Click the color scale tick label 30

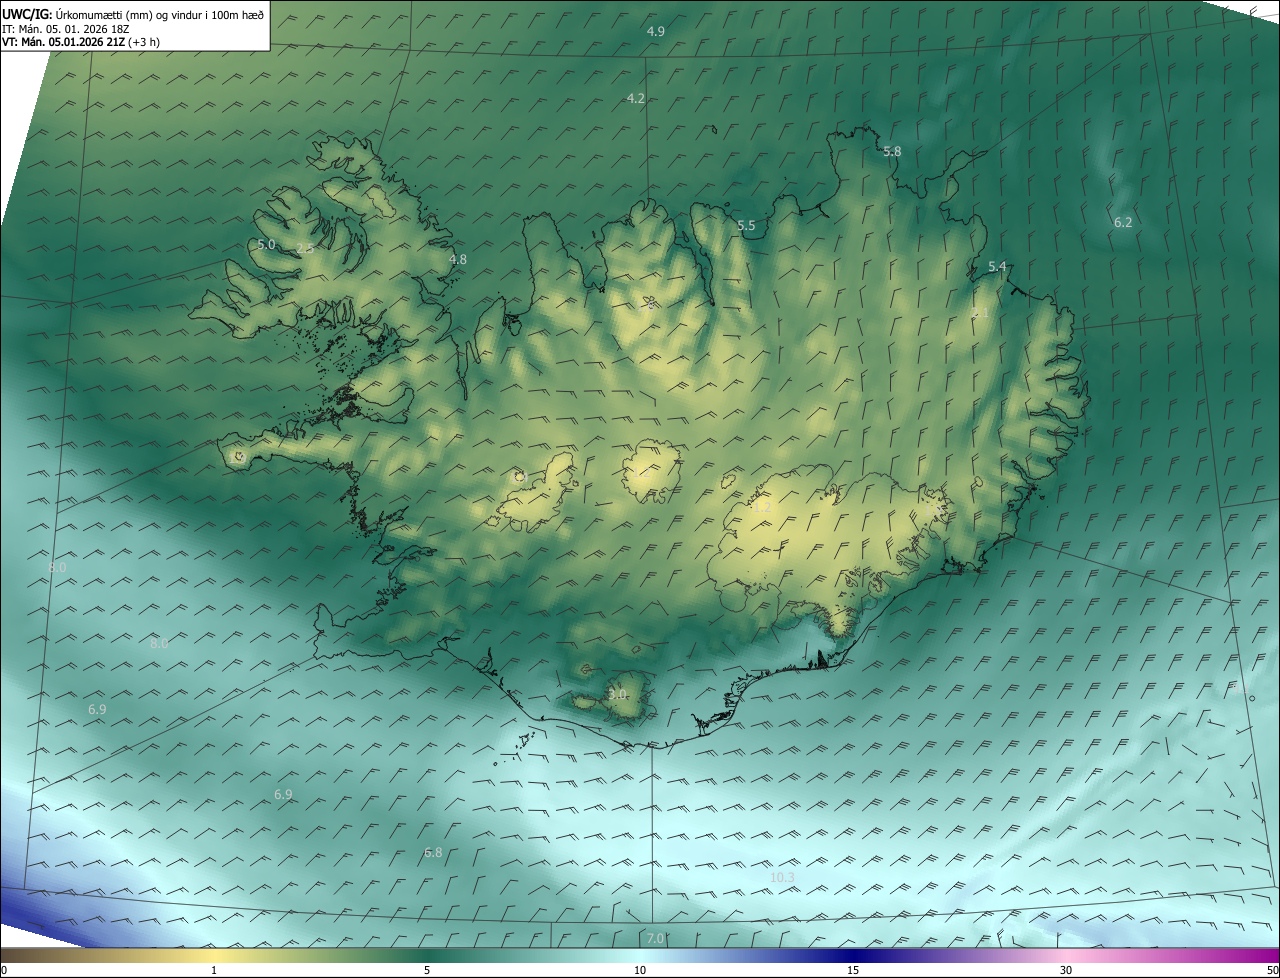pos(1066,971)
